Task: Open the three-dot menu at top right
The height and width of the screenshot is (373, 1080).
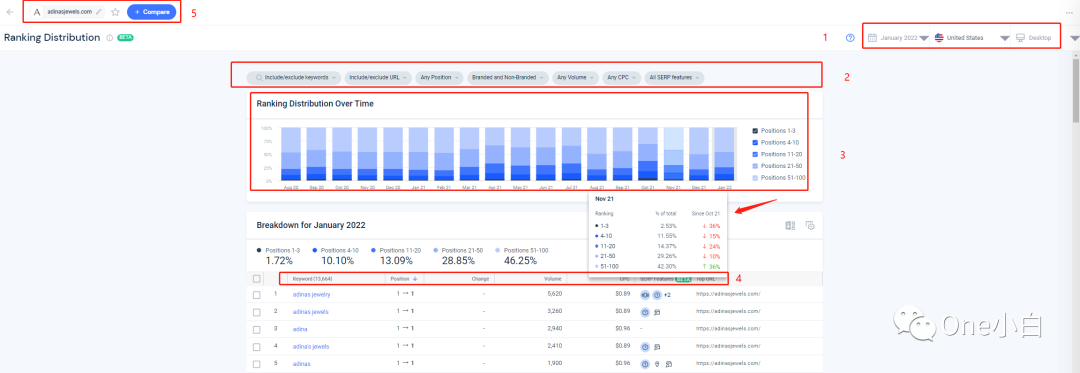Action: [x=1069, y=12]
